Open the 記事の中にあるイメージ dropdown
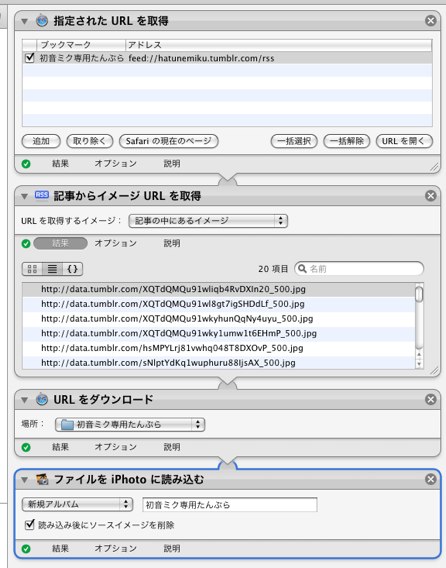Viewport: 446px width, 568px height. 208,221
